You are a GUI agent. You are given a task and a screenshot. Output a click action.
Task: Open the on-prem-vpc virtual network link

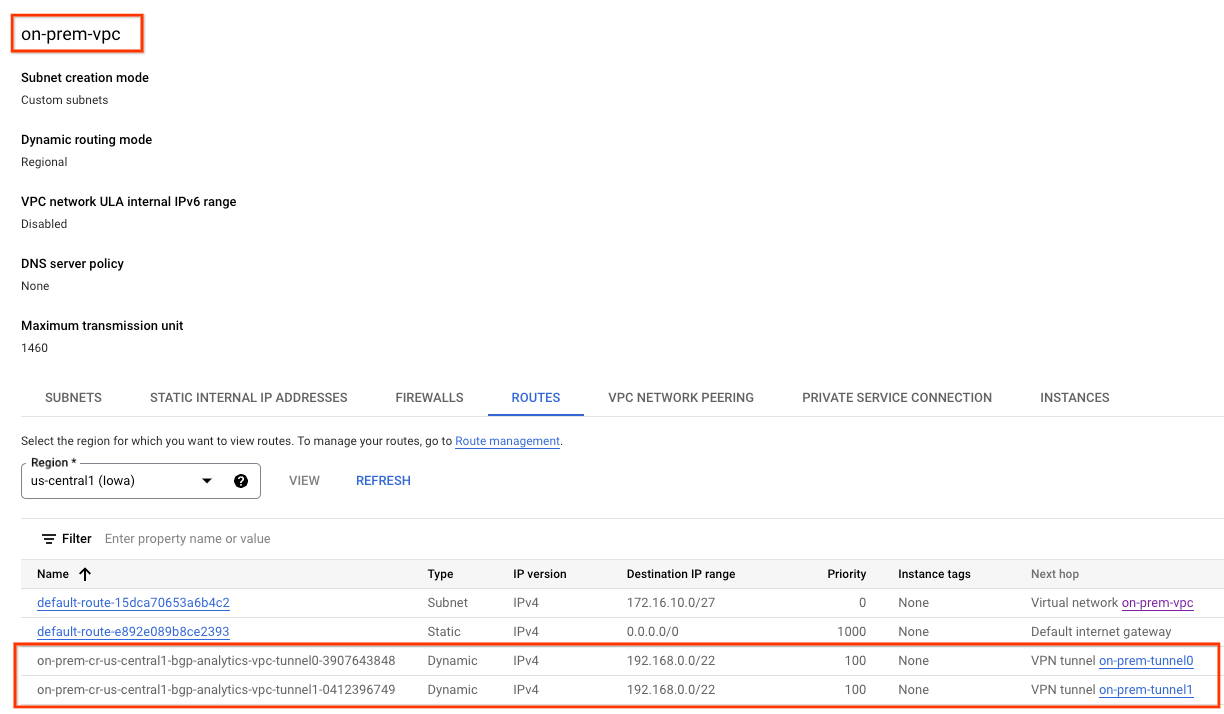coord(1157,603)
